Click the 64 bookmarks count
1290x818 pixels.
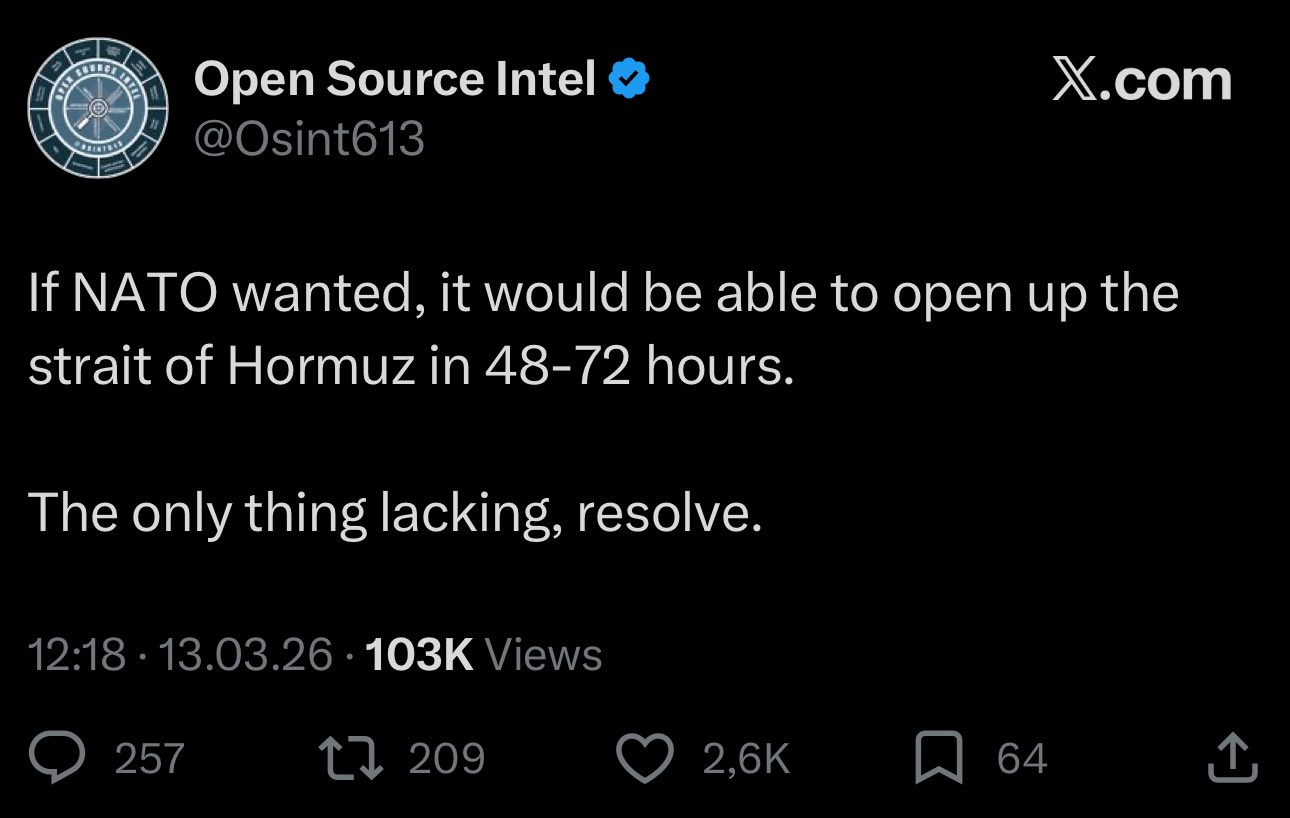(1021, 758)
